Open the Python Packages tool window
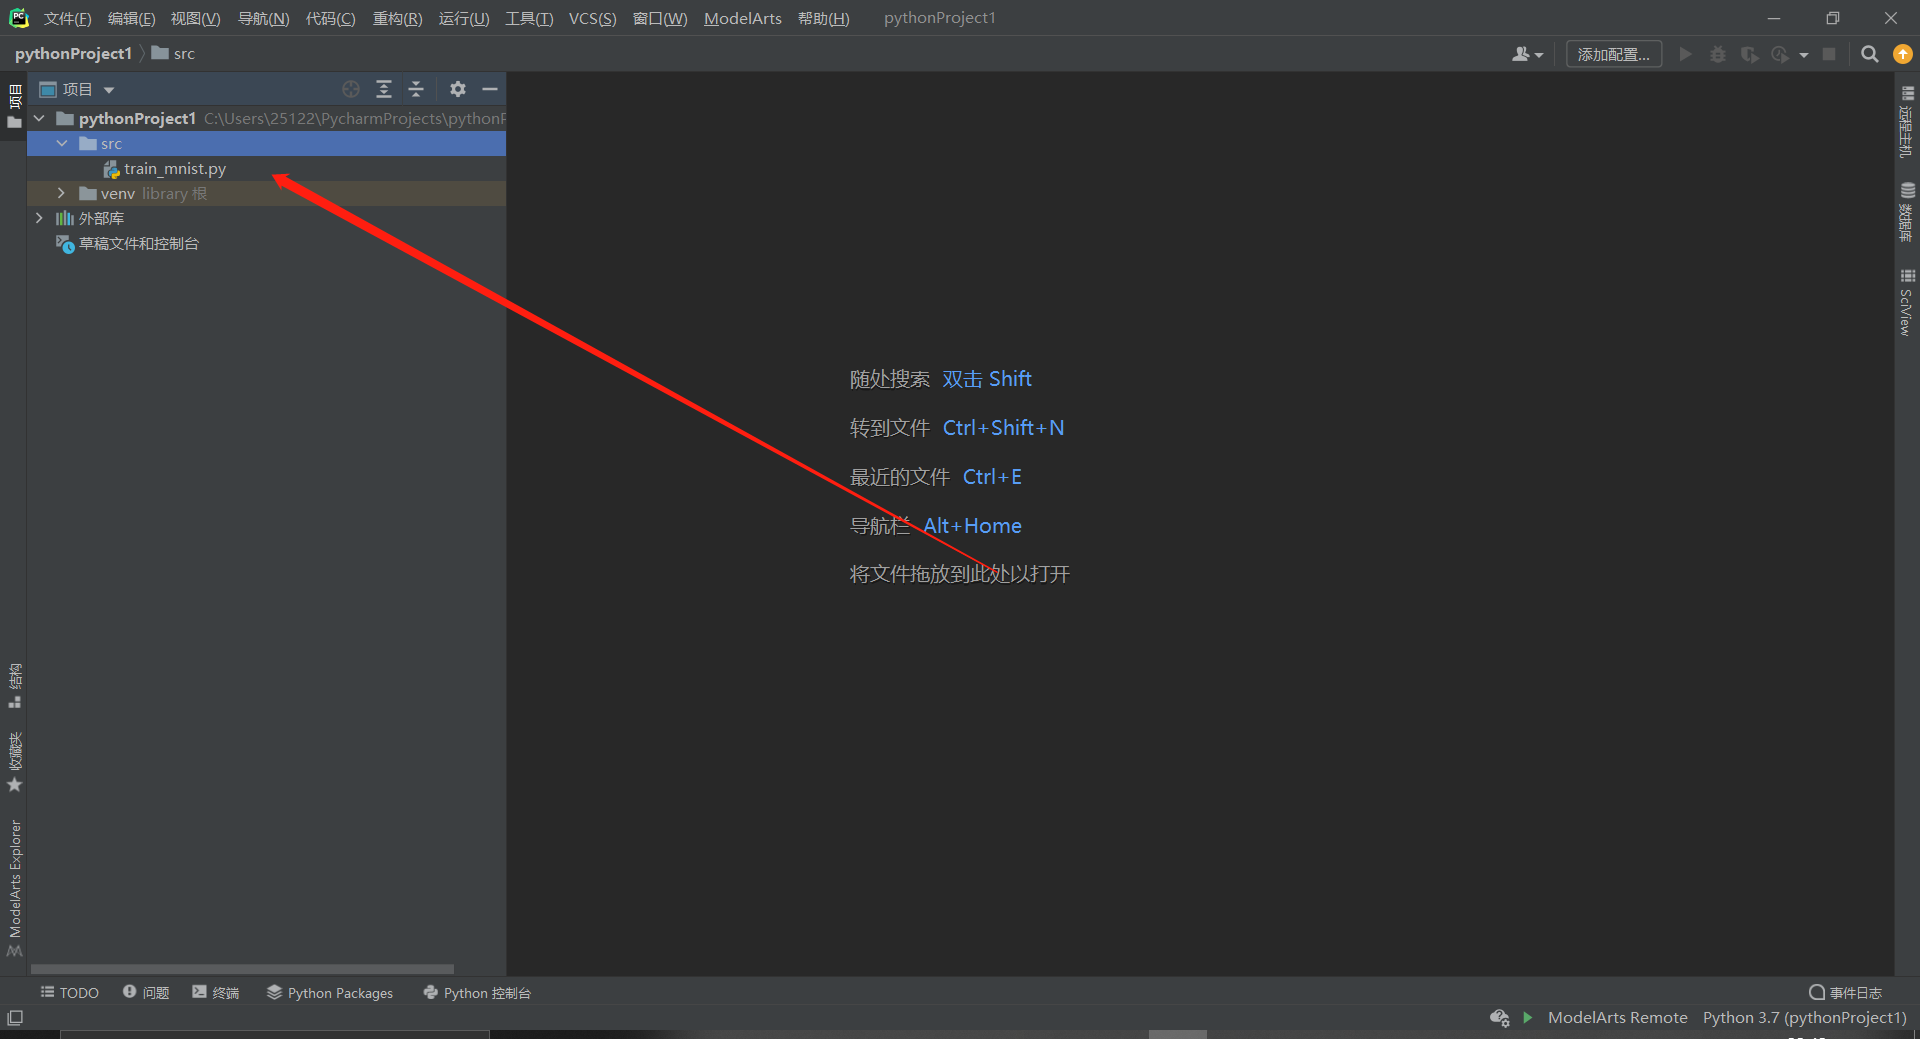Image resolution: width=1920 pixels, height=1039 pixels. coord(330,992)
